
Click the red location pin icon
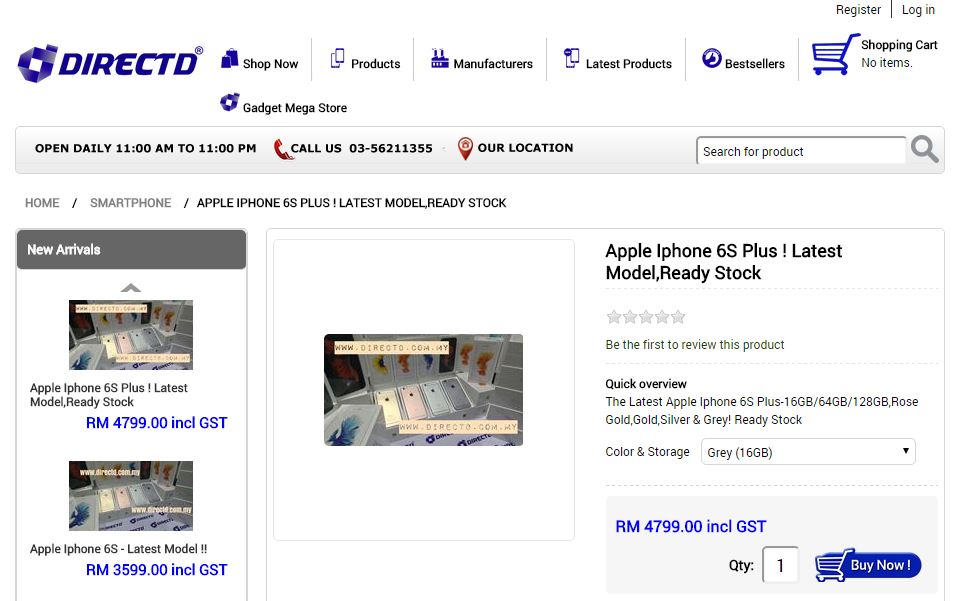pos(465,149)
